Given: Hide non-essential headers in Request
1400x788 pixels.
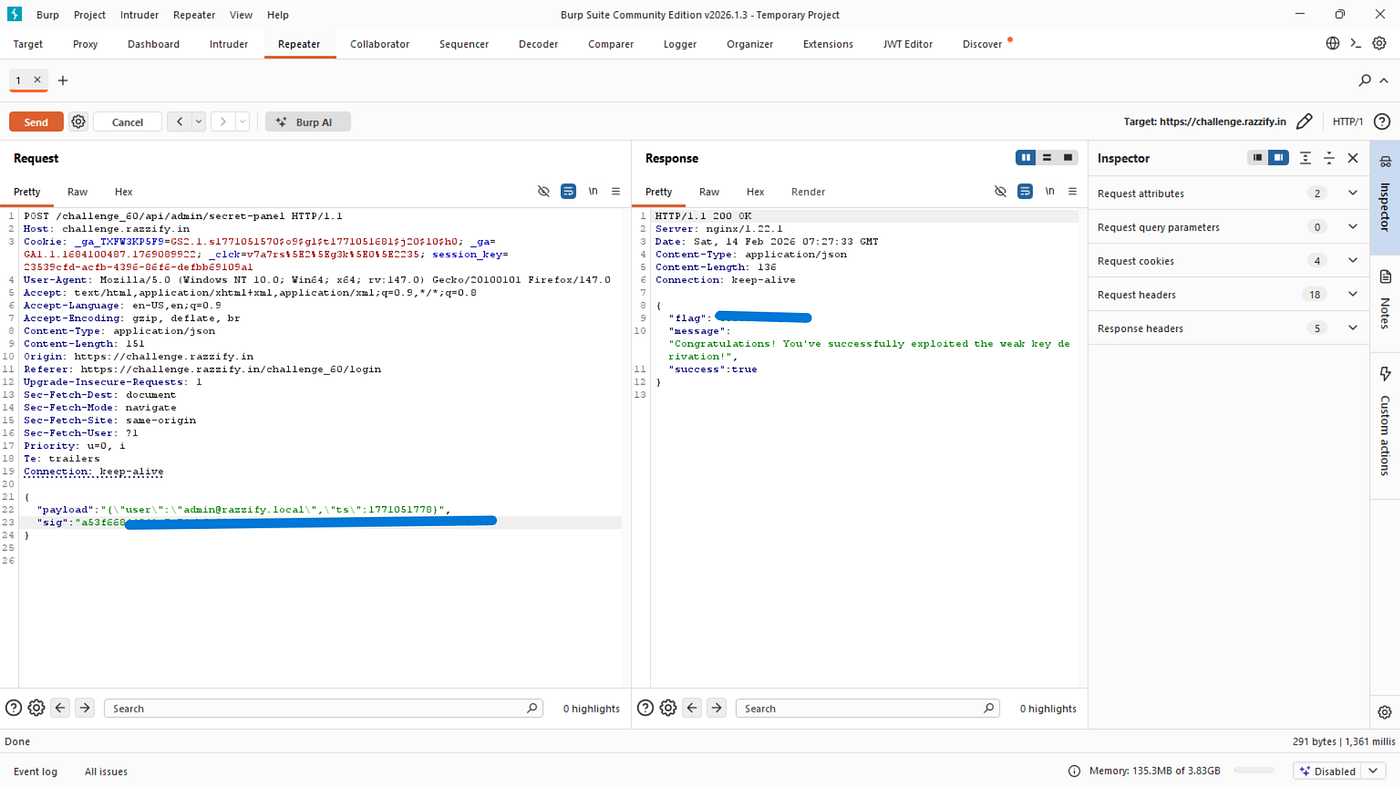Looking at the screenshot, I should 544,191.
